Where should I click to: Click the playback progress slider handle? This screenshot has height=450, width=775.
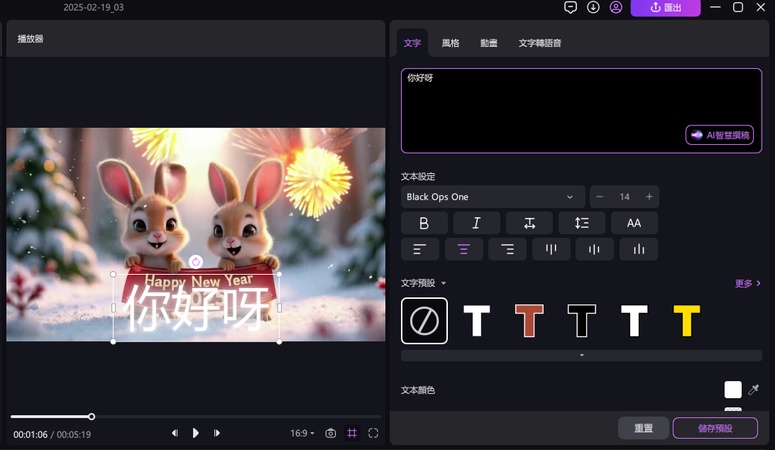(x=91, y=417)
